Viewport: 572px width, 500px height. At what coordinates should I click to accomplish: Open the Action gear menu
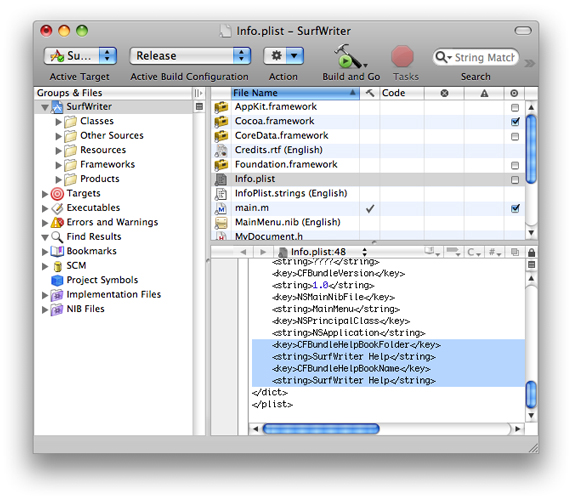click(x=283, y=56)
